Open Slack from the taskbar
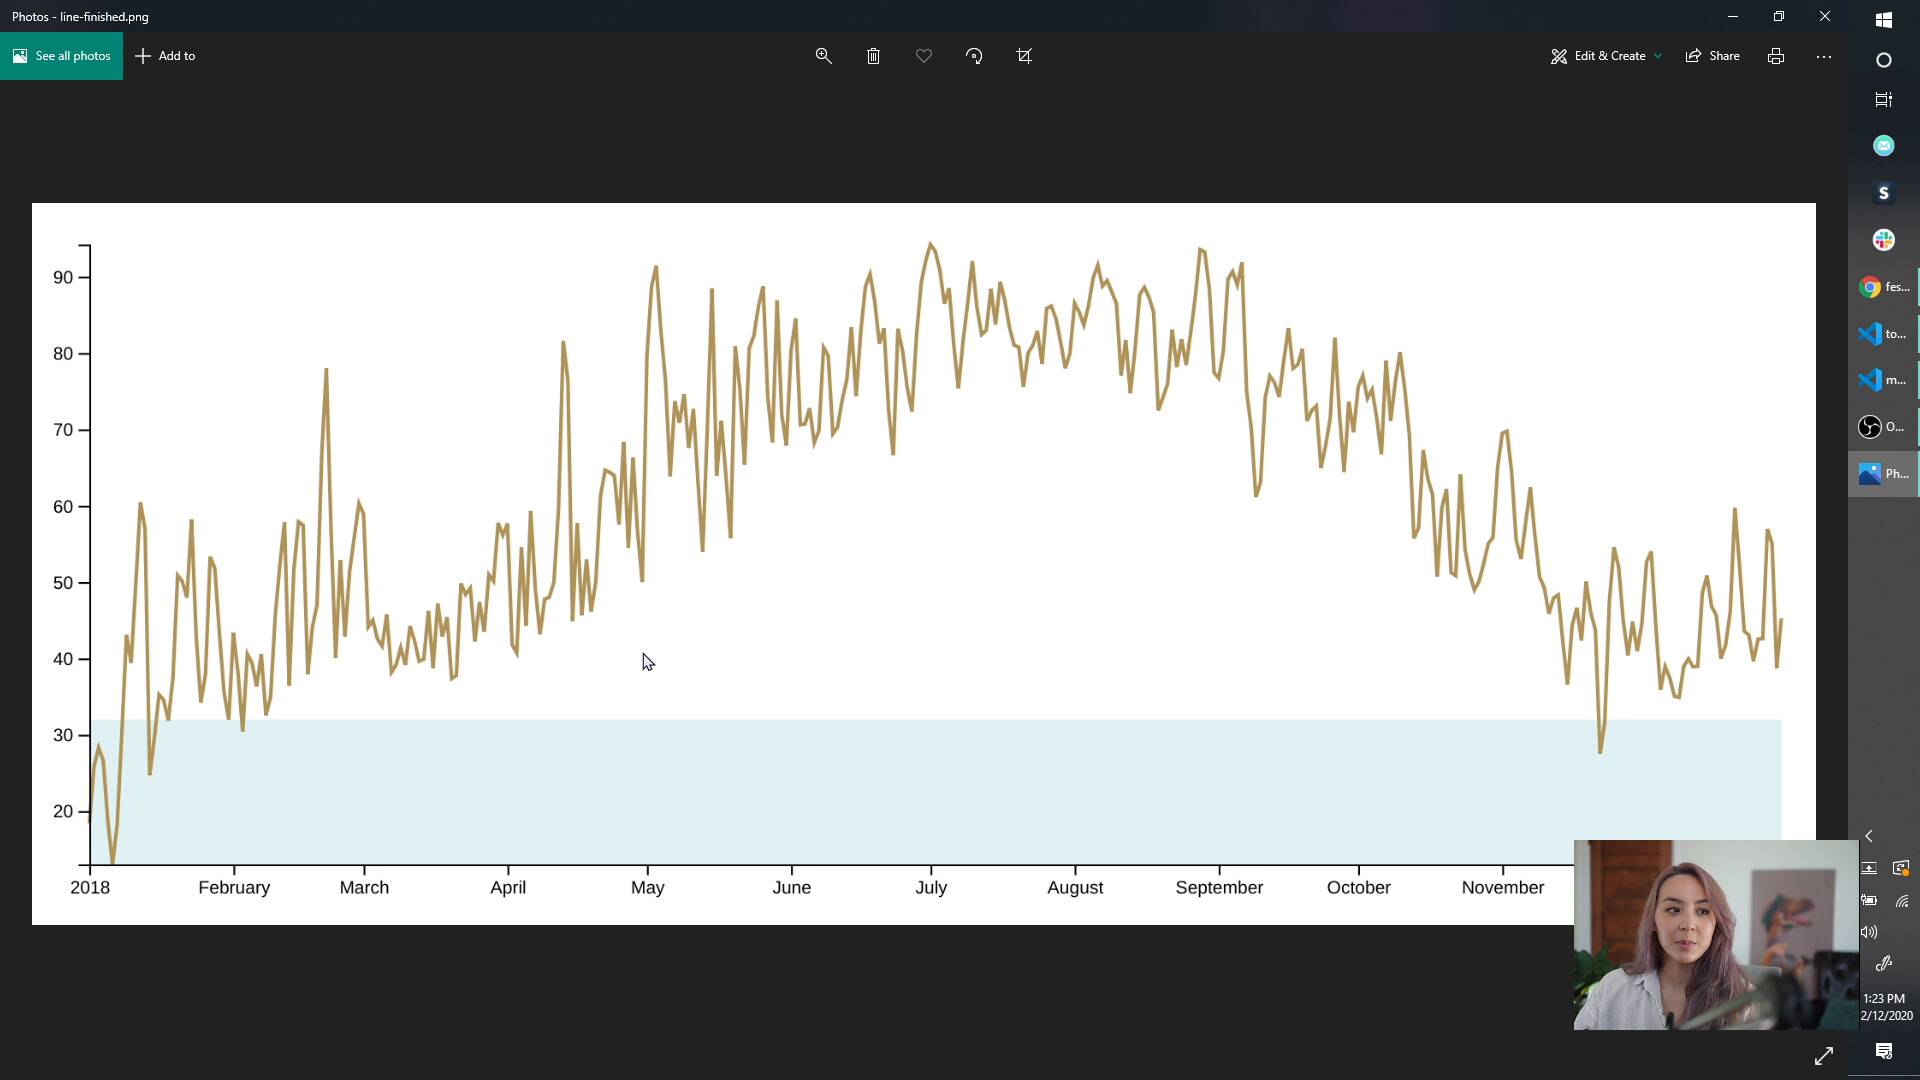 1884,240
